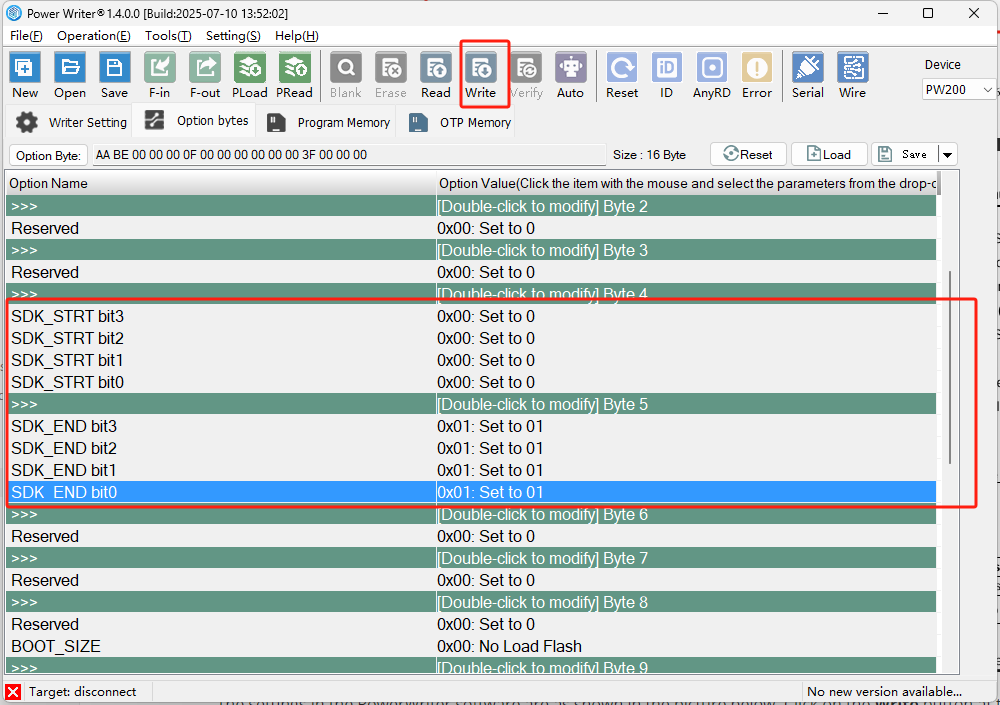Select the SDK_STRT bit0 row

[x=471, y=382]
